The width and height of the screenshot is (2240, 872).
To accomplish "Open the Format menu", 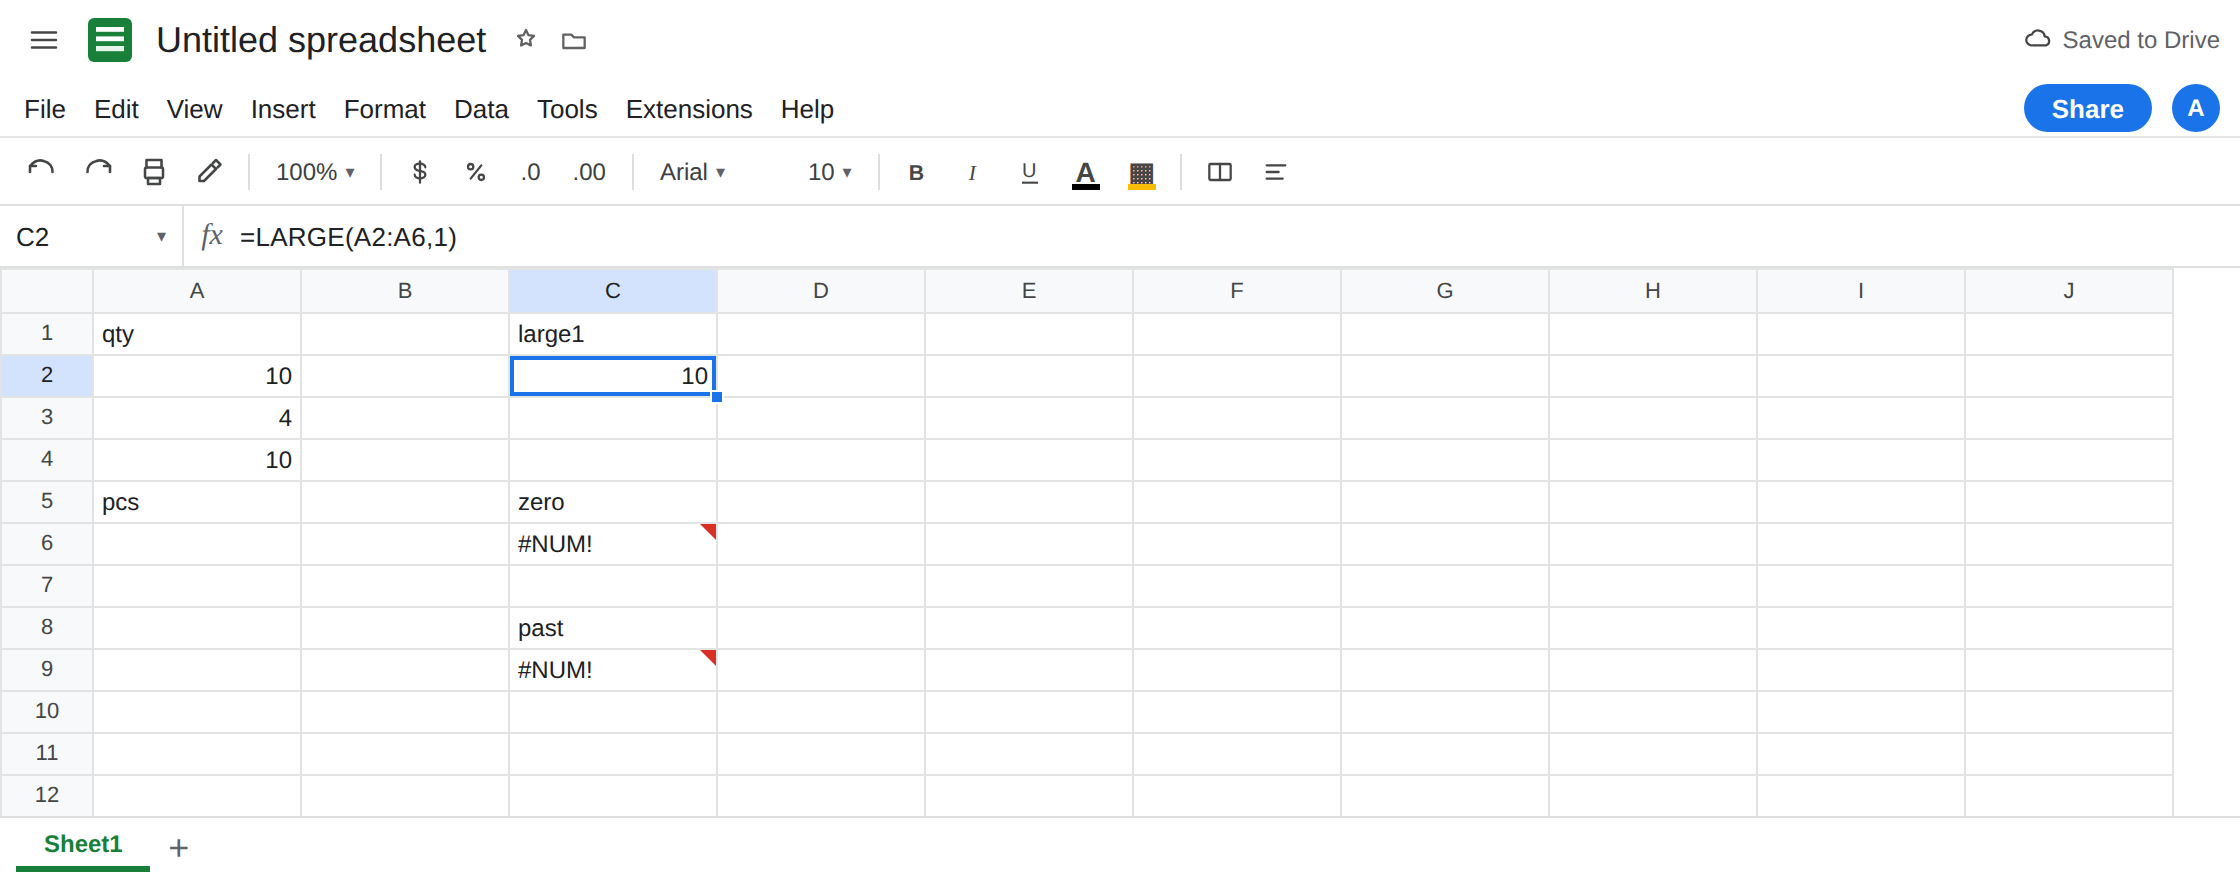I will (x=385, y=109).
